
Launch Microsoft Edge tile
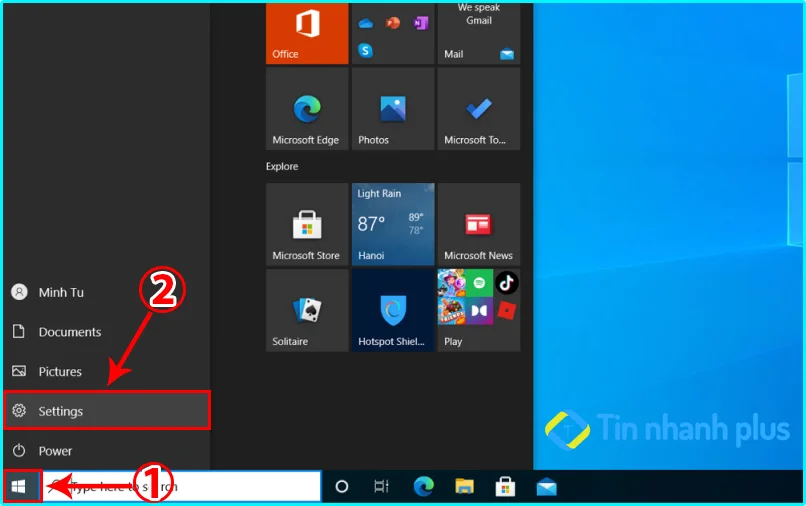307,109
